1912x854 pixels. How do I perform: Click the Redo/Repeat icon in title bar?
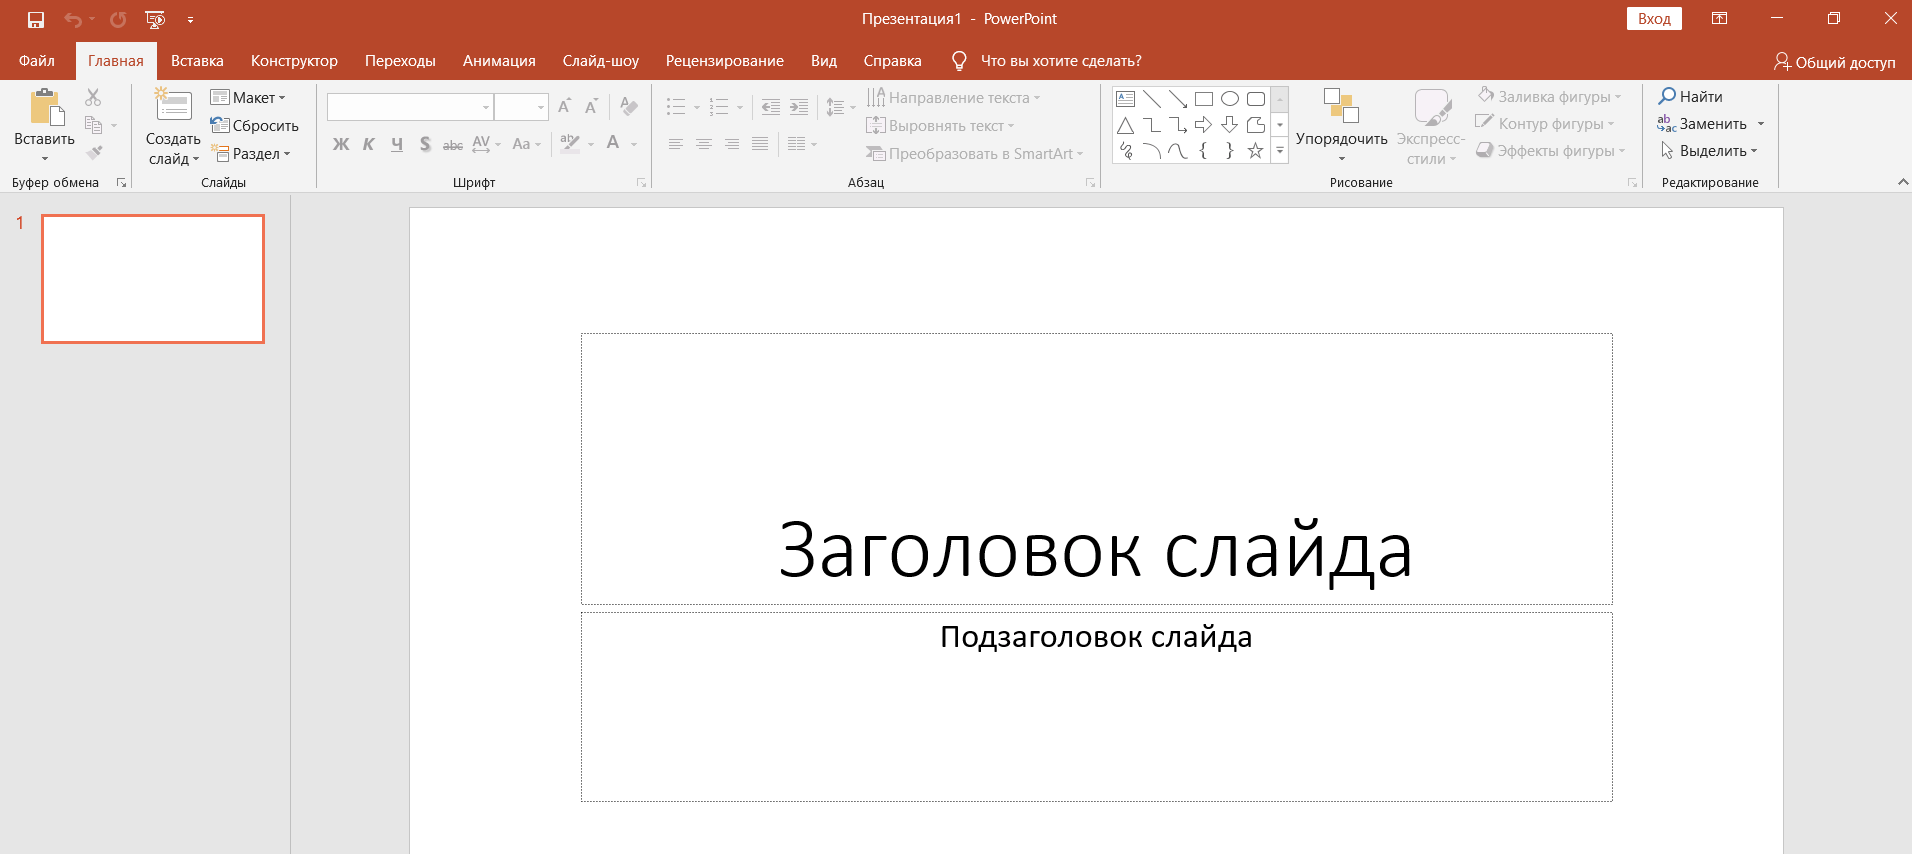118,19
